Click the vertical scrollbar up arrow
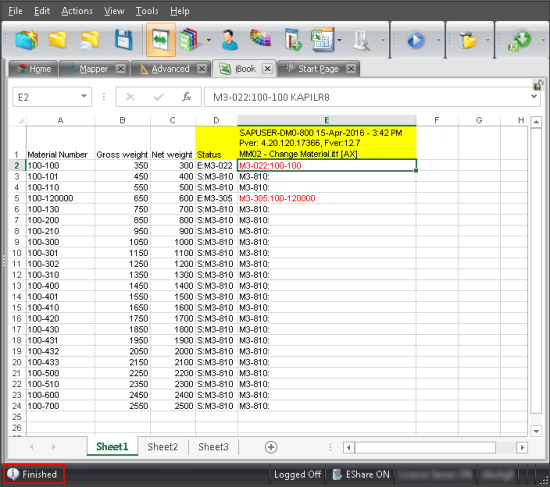Viewport: 550px width, 487px height. [536, 122]
